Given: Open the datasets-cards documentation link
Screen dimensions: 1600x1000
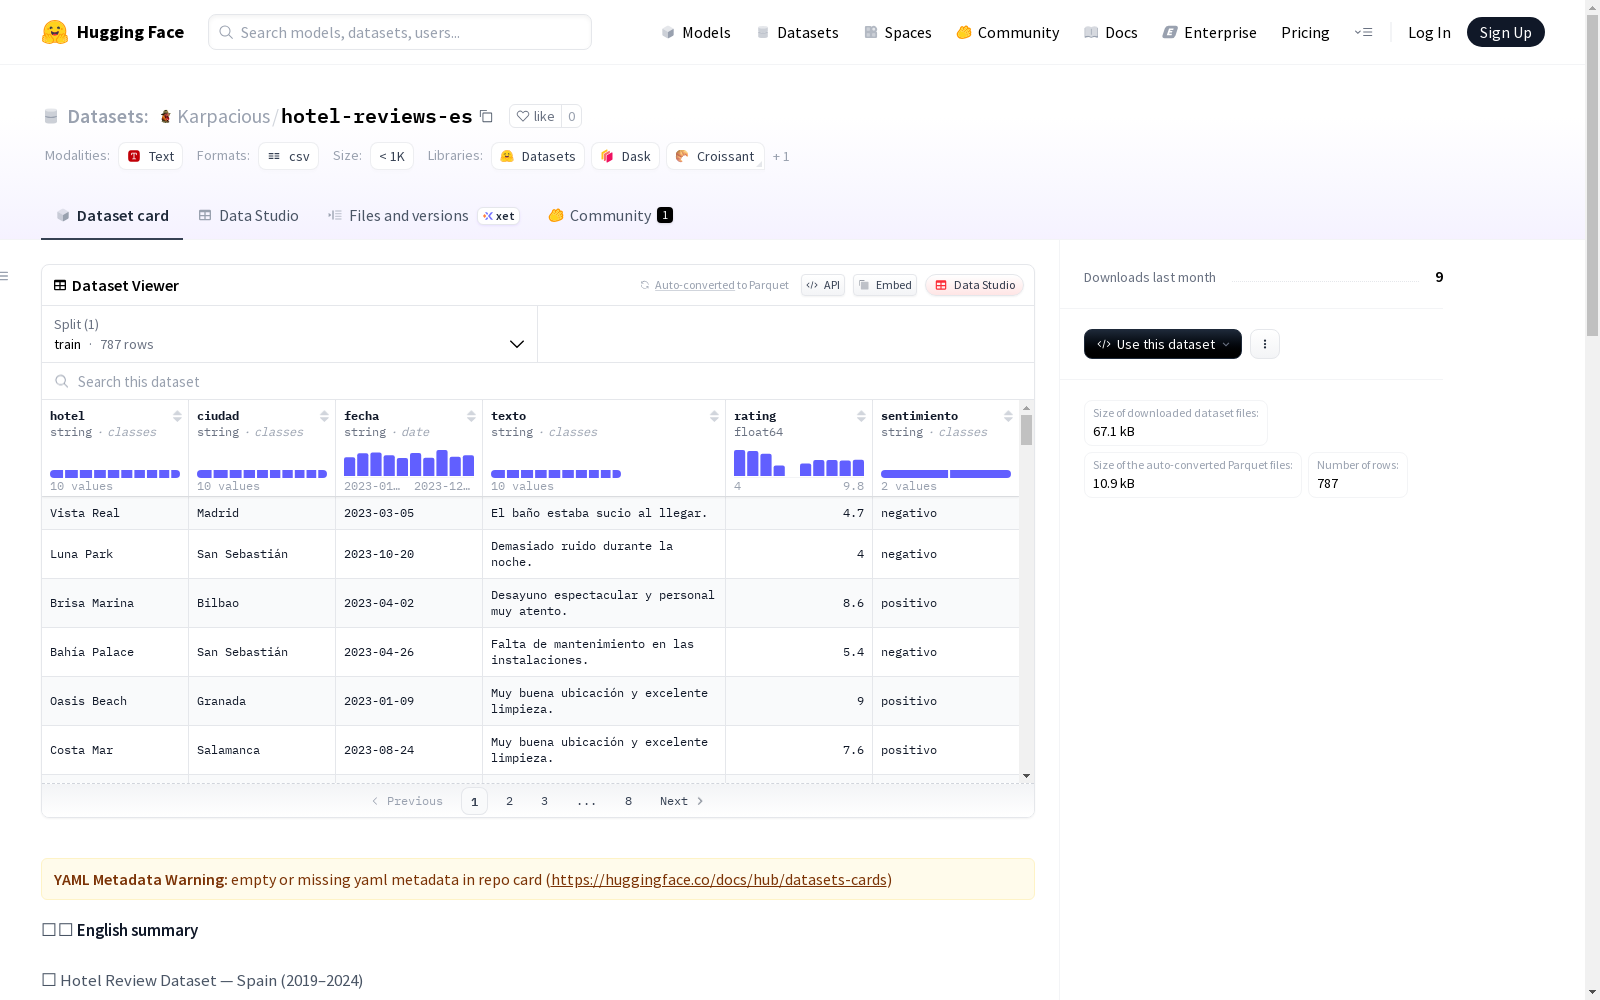Looking at the screenshot, I should tap(719, 880).
